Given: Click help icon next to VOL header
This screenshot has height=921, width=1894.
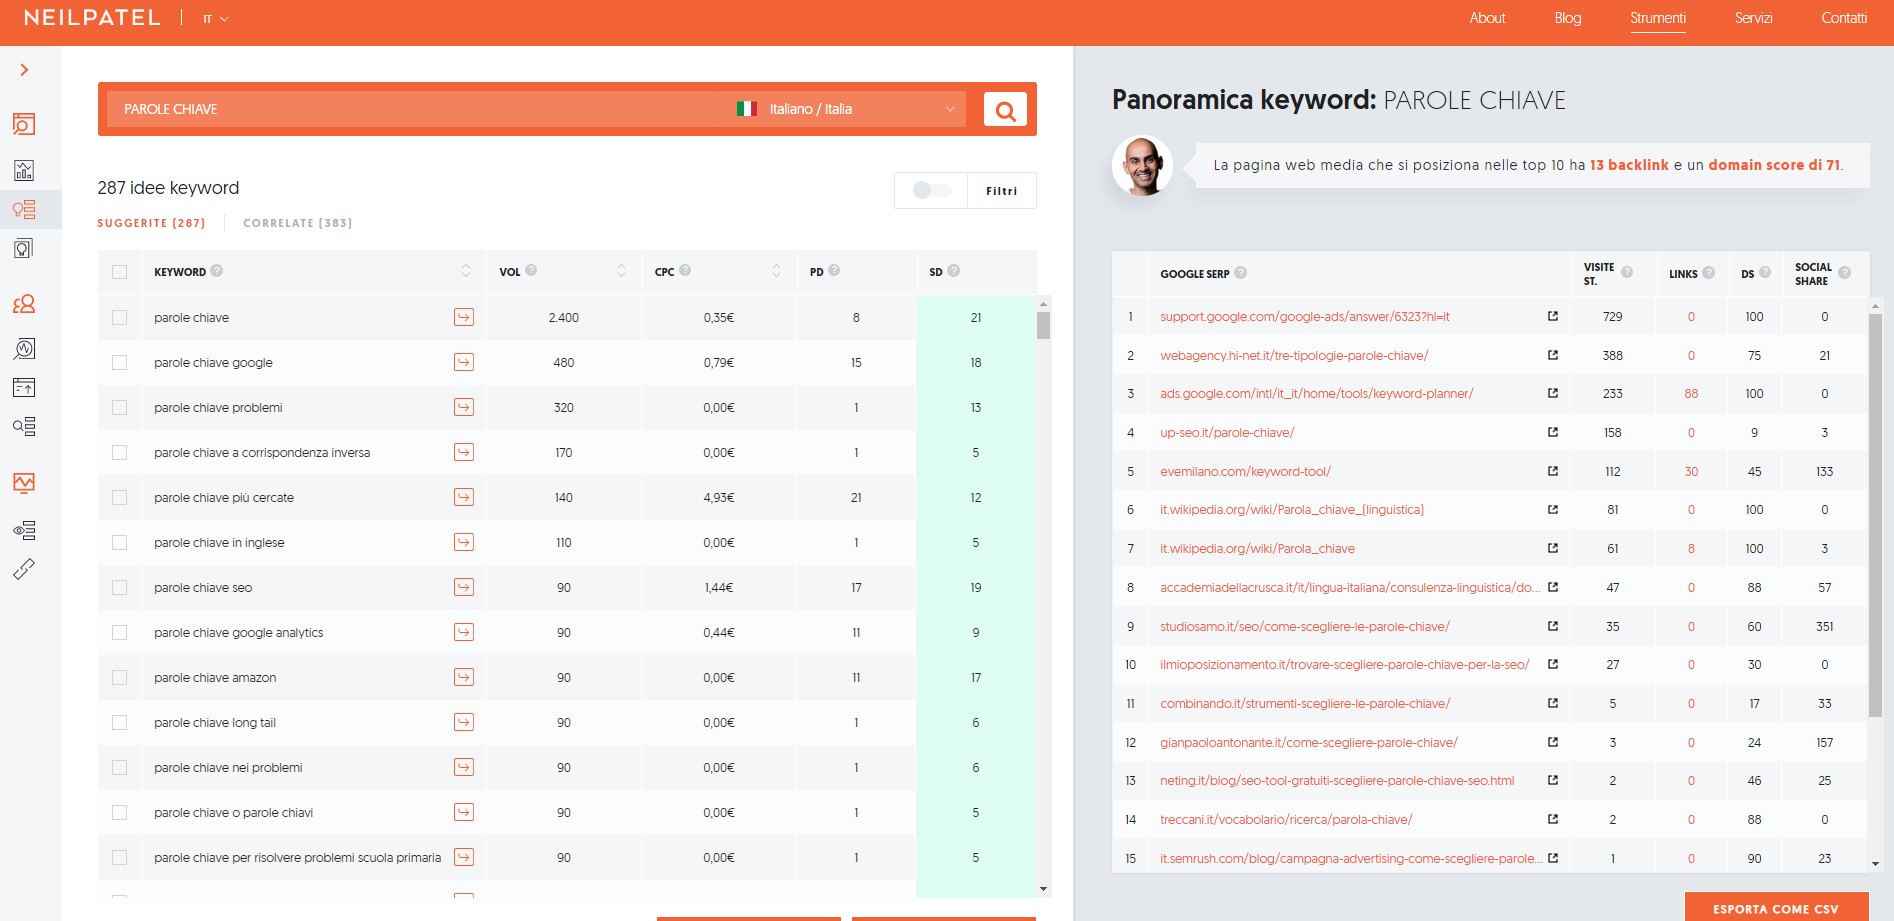Looking at the screenshot, I should [531, 270].
